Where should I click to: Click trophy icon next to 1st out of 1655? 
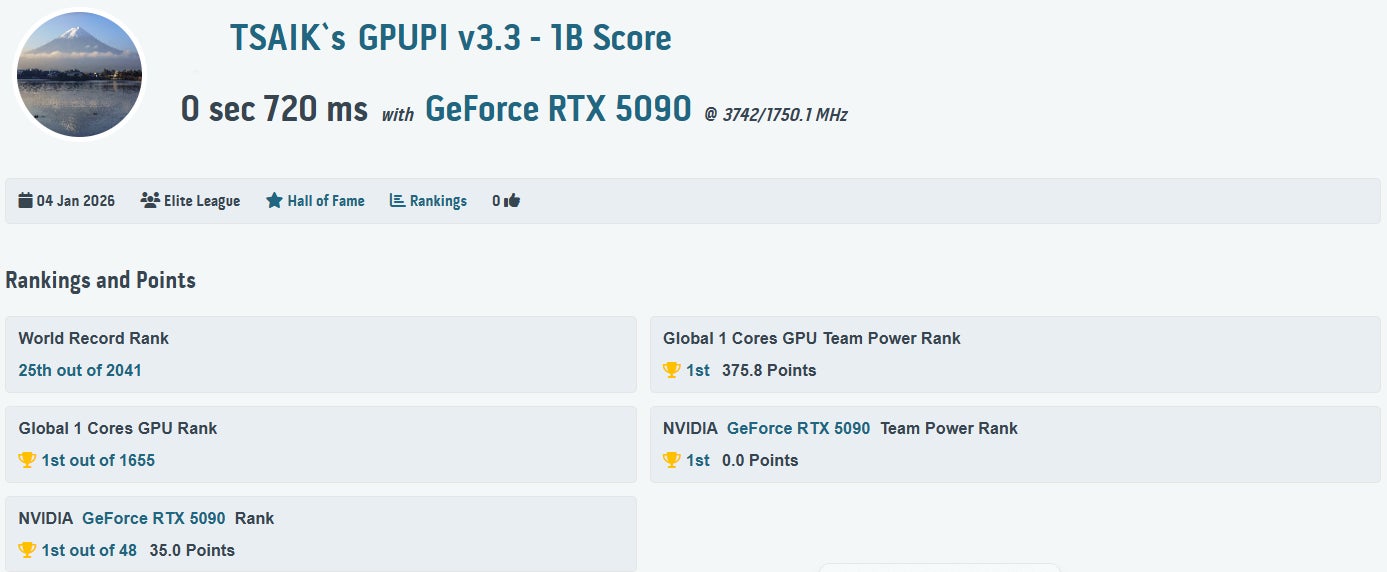[27, 460]
